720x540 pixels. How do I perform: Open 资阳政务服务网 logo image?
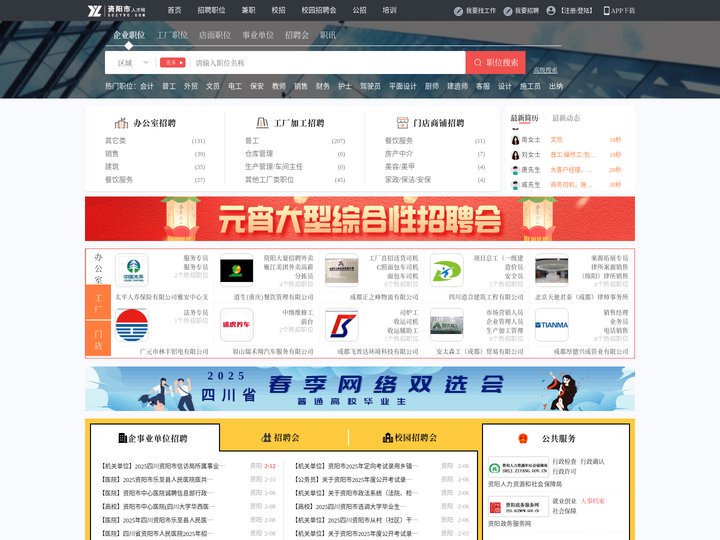tap(518, 507)
